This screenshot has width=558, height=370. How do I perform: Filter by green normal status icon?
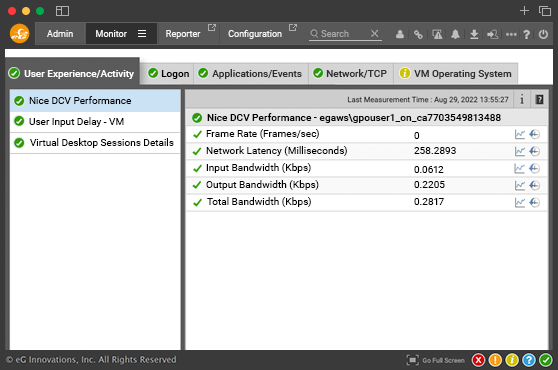pyautogui.click(x=546, y=360)
